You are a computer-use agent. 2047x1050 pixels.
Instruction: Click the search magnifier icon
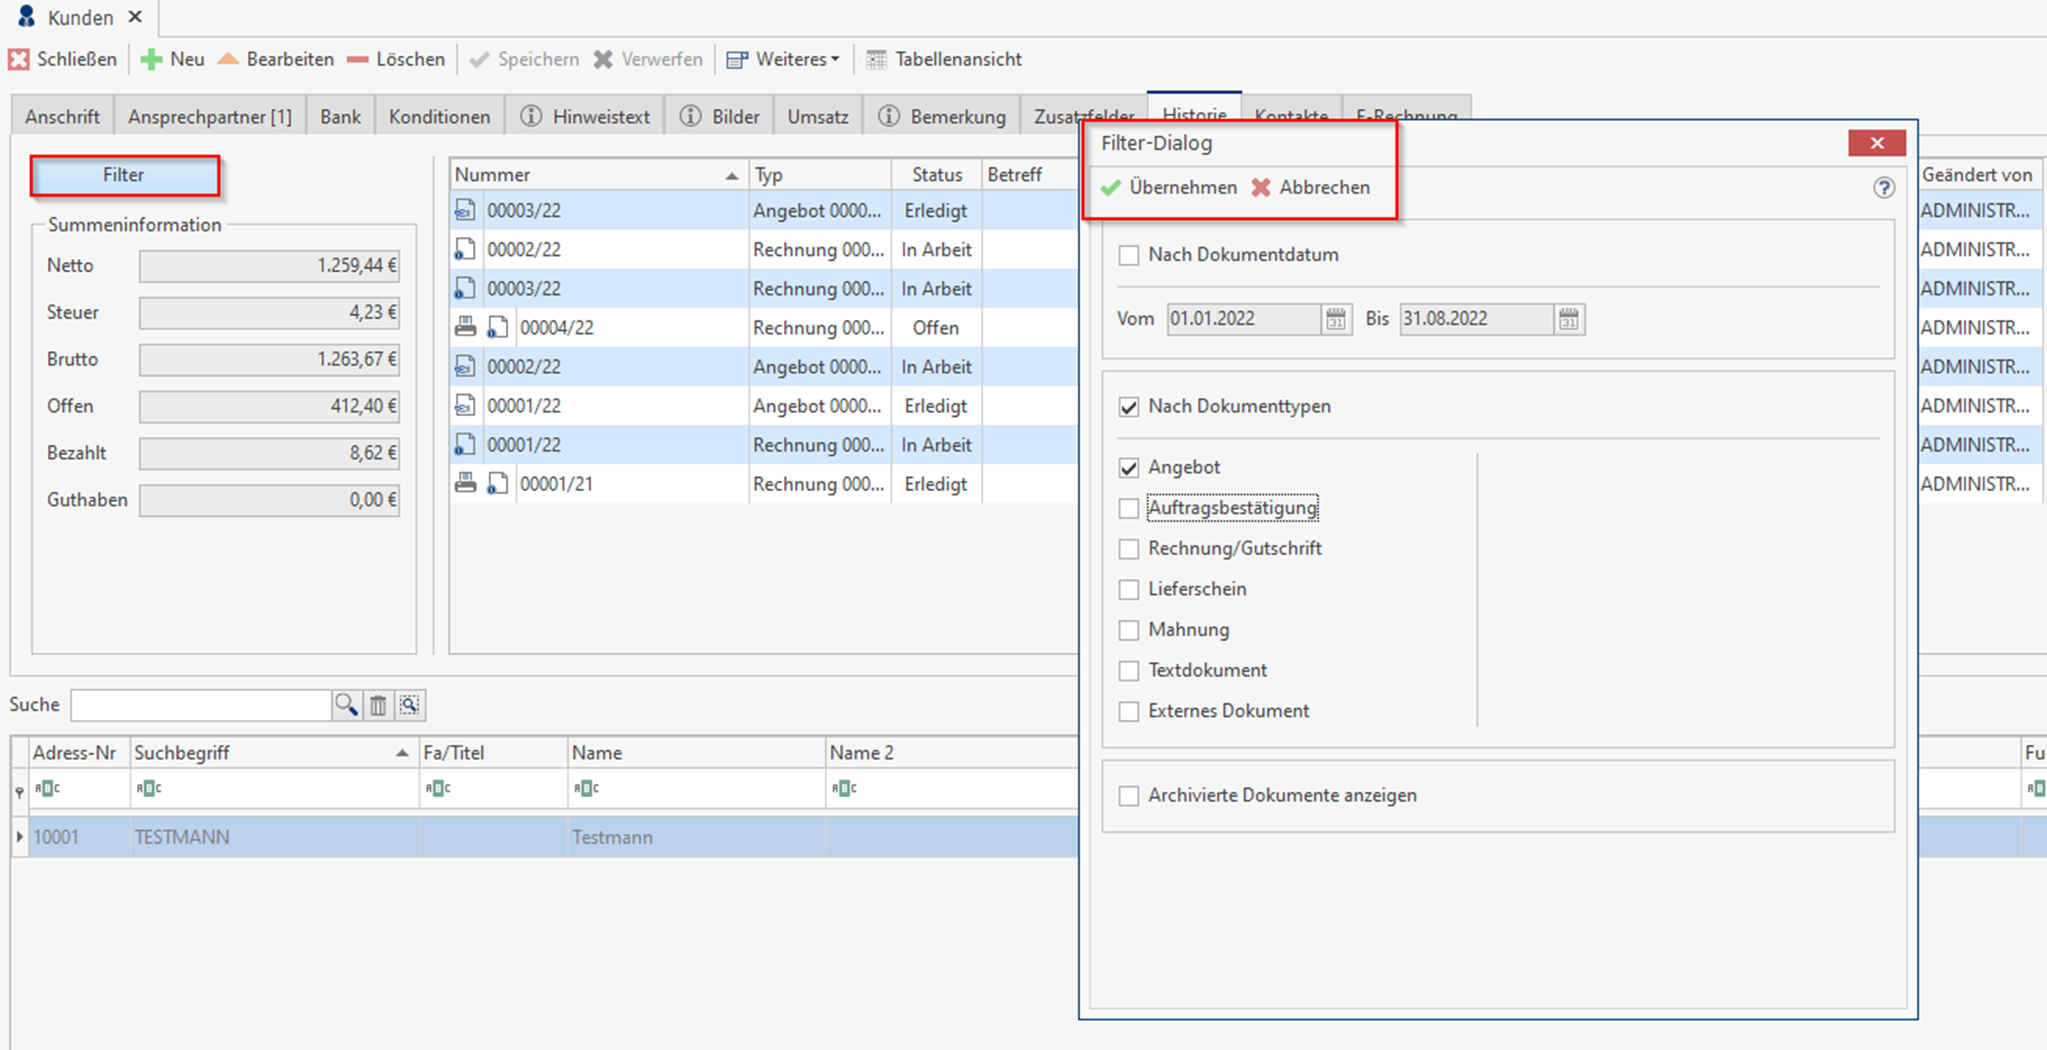346,705
